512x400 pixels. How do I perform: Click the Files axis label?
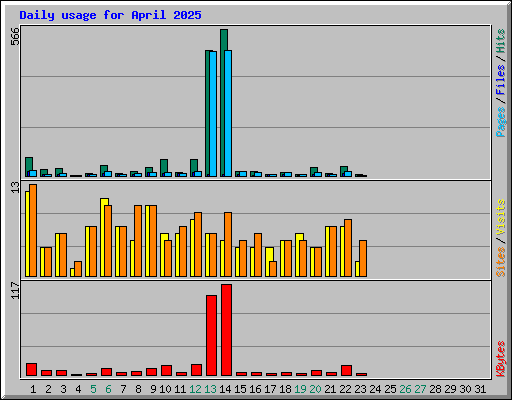[x=500, y=80]
